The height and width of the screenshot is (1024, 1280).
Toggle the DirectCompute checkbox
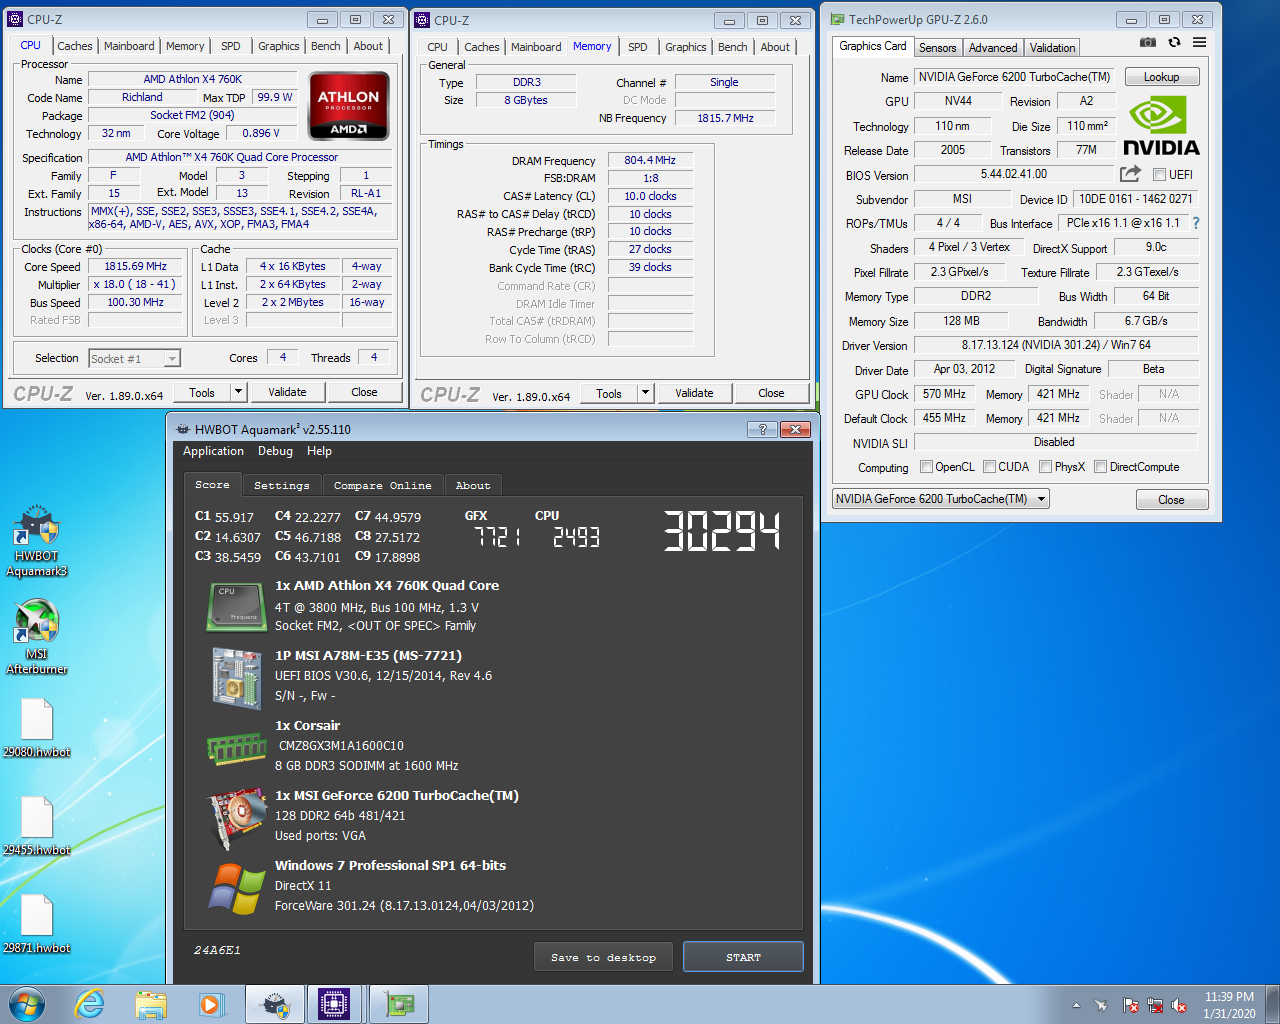[x=1100, y=466]
